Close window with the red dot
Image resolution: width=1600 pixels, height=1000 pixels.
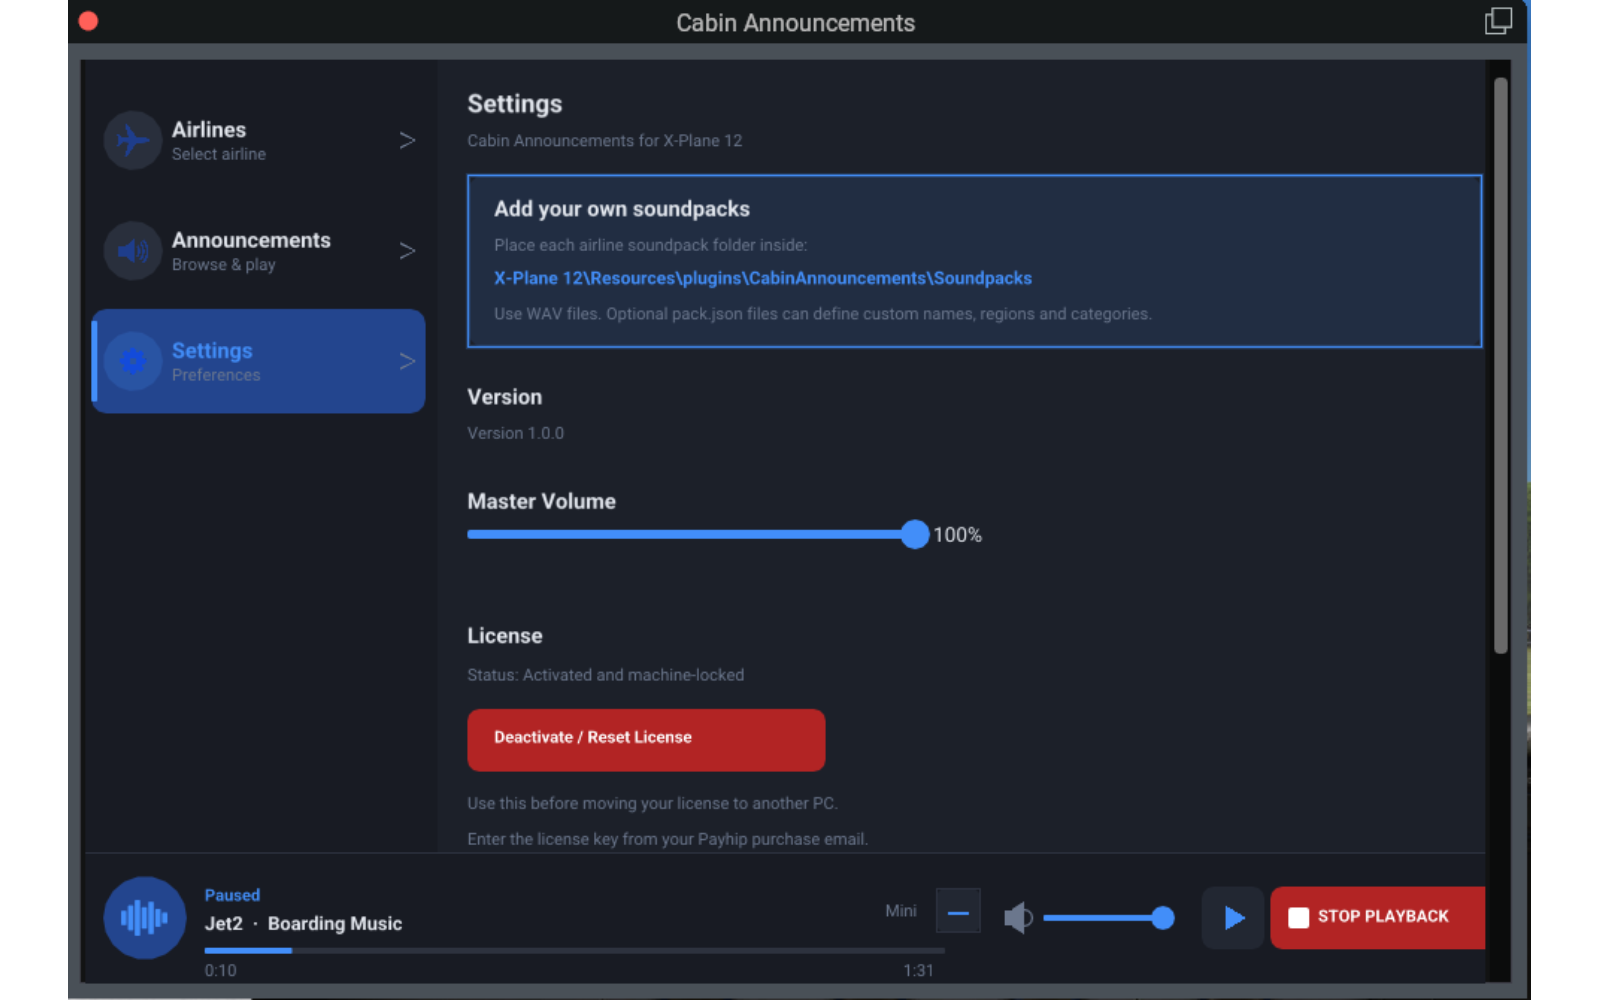click(x=88, y=21)
